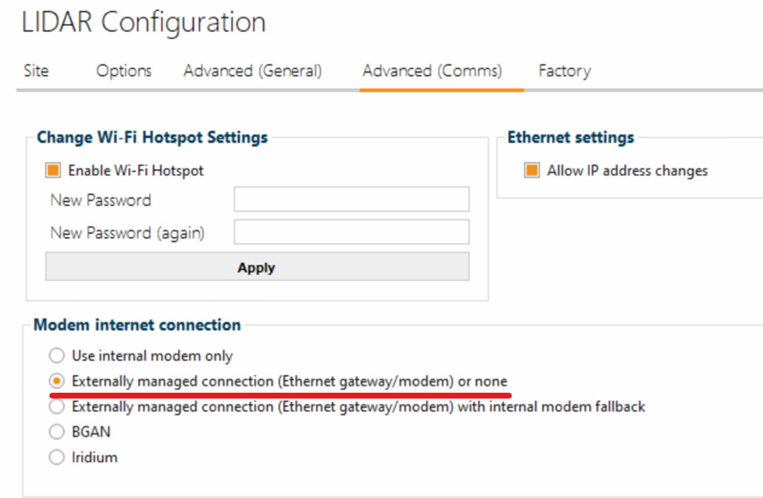Viewport: 763px width, 498px height.
Task: Select Externally managed connection or none
Action: (x=57, y=382)
